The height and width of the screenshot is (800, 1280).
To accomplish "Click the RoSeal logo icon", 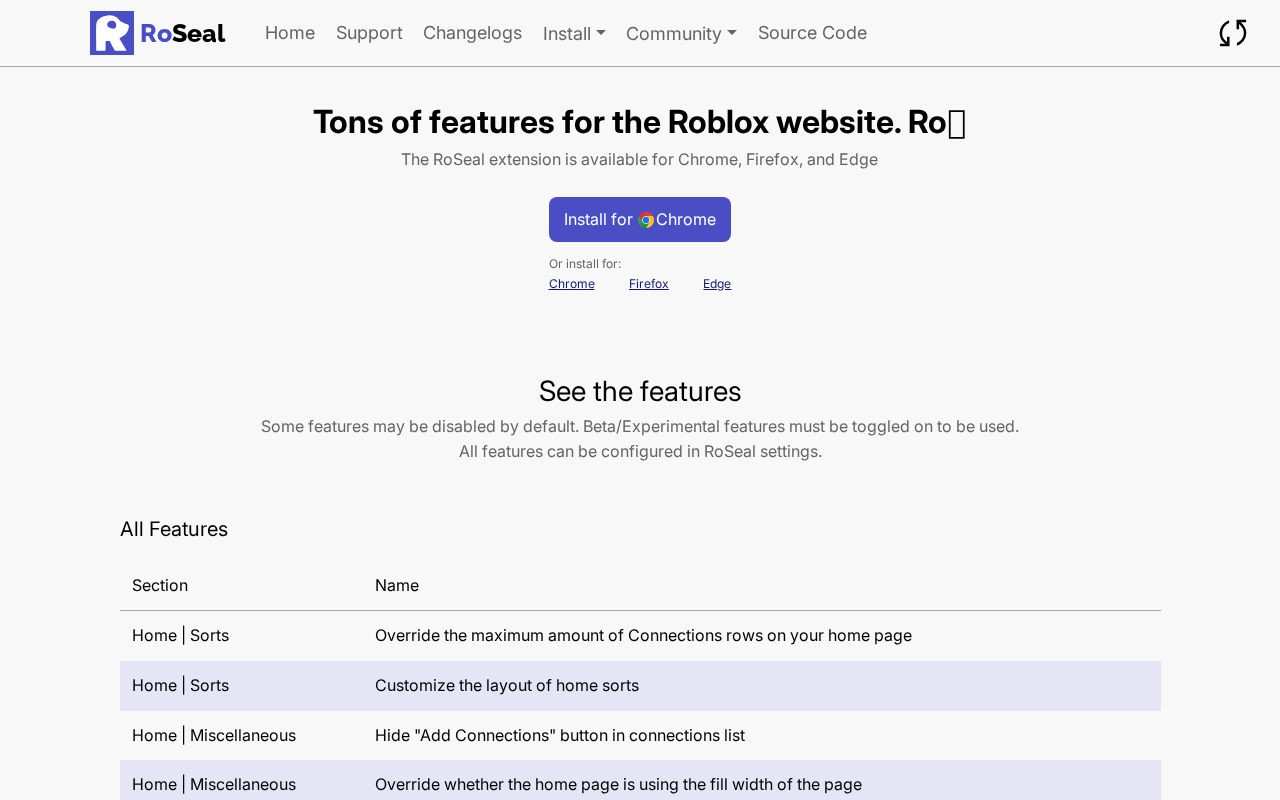I will point(112,33).
